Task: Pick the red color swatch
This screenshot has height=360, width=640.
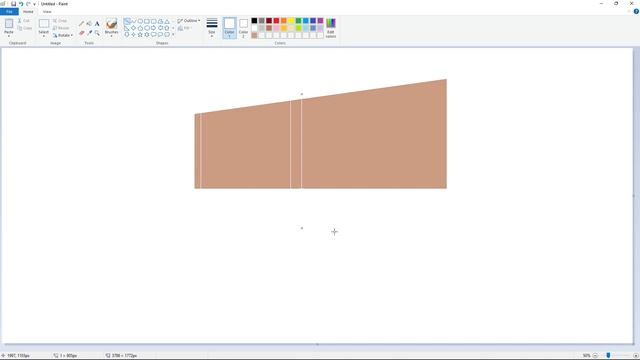Action: tap(276, 21)
